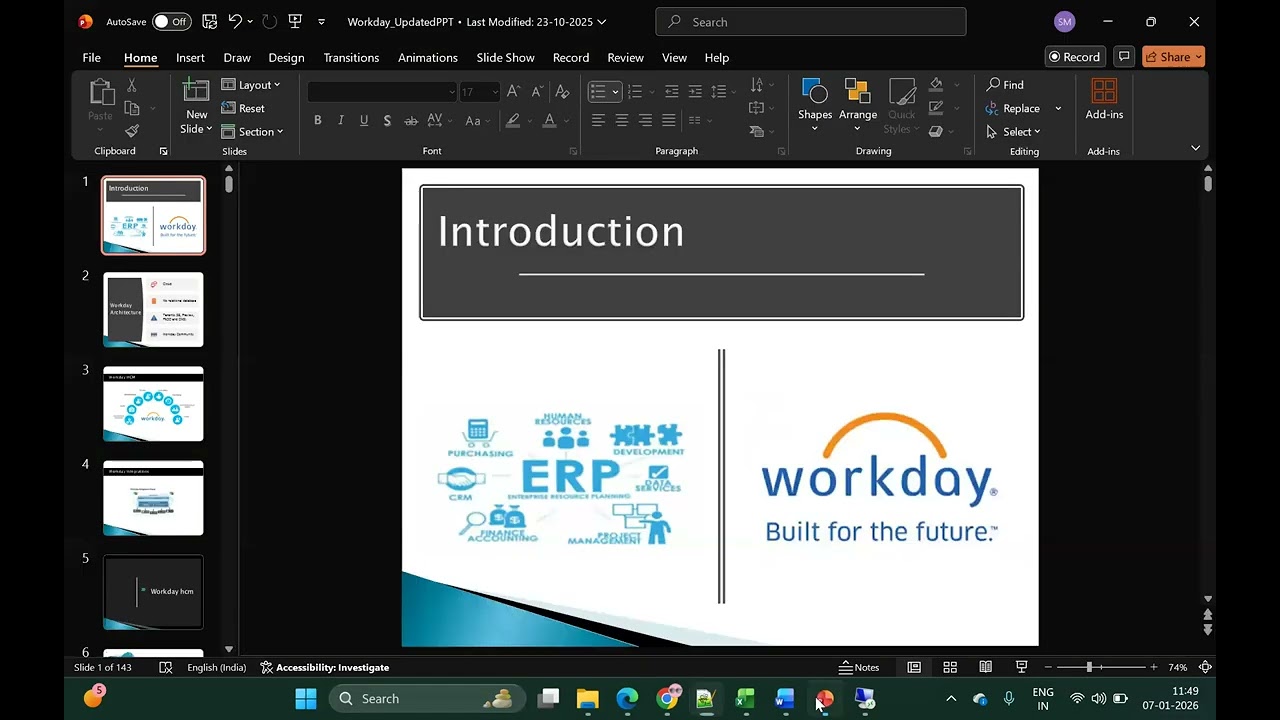The width and height of the screenshot is (1280, 720).
Task: Open Section dropdown
Action: (253, 131)
